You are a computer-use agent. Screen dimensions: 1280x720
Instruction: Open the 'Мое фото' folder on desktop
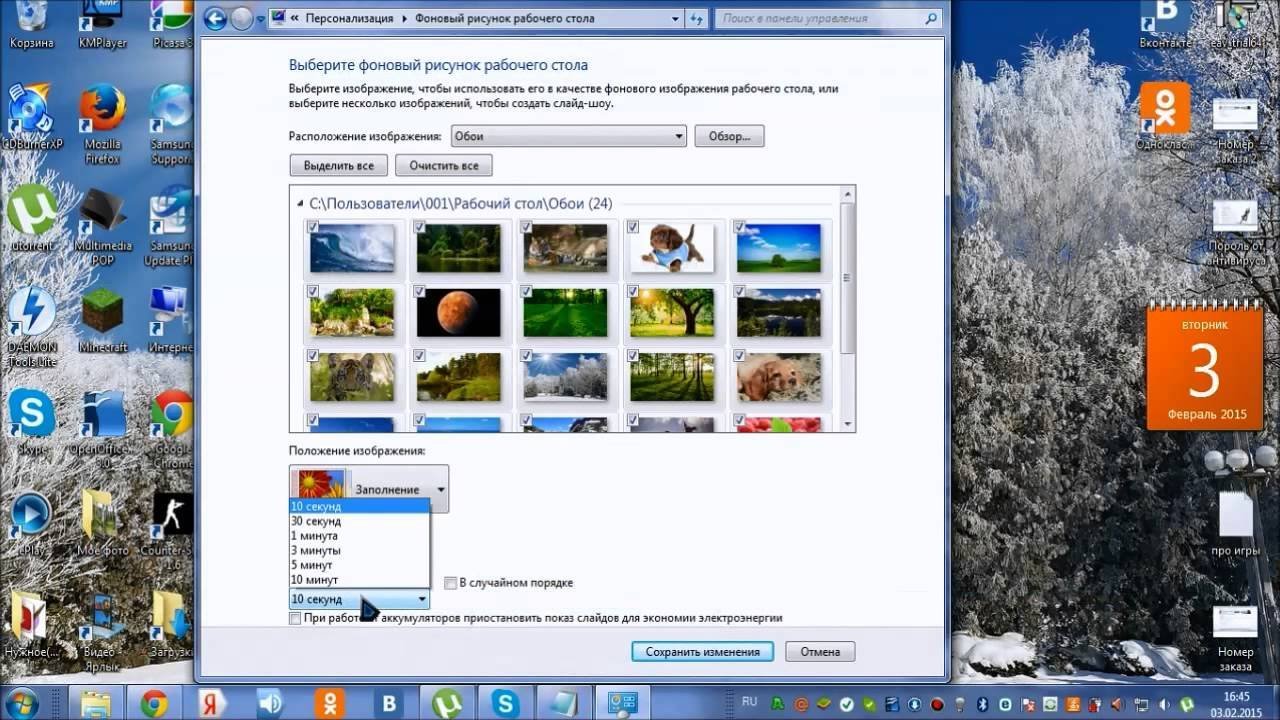(102, 522)
